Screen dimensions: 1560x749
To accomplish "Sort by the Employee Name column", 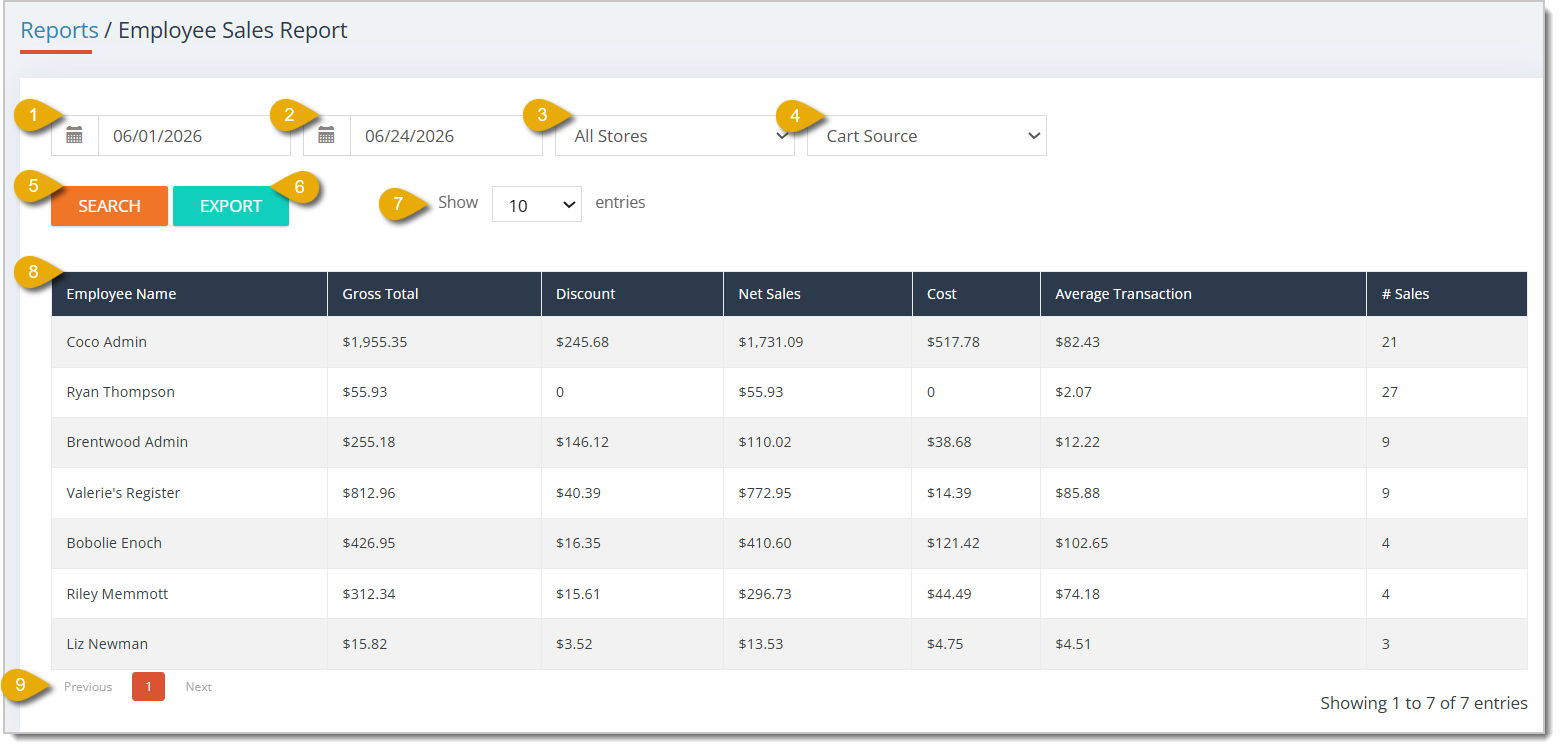I will pyautogui.click(x=189, y=294).
